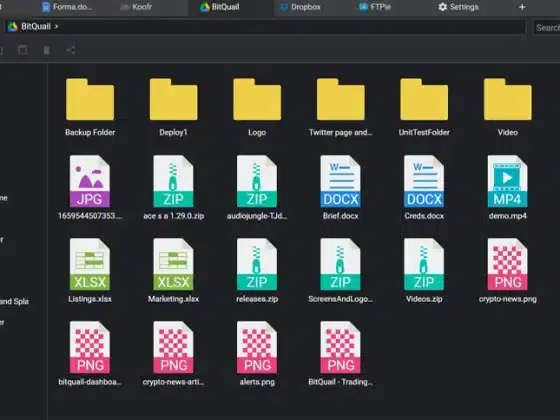Click the Listings.xlsx file name
560x420 pixels.
point(90,299)
